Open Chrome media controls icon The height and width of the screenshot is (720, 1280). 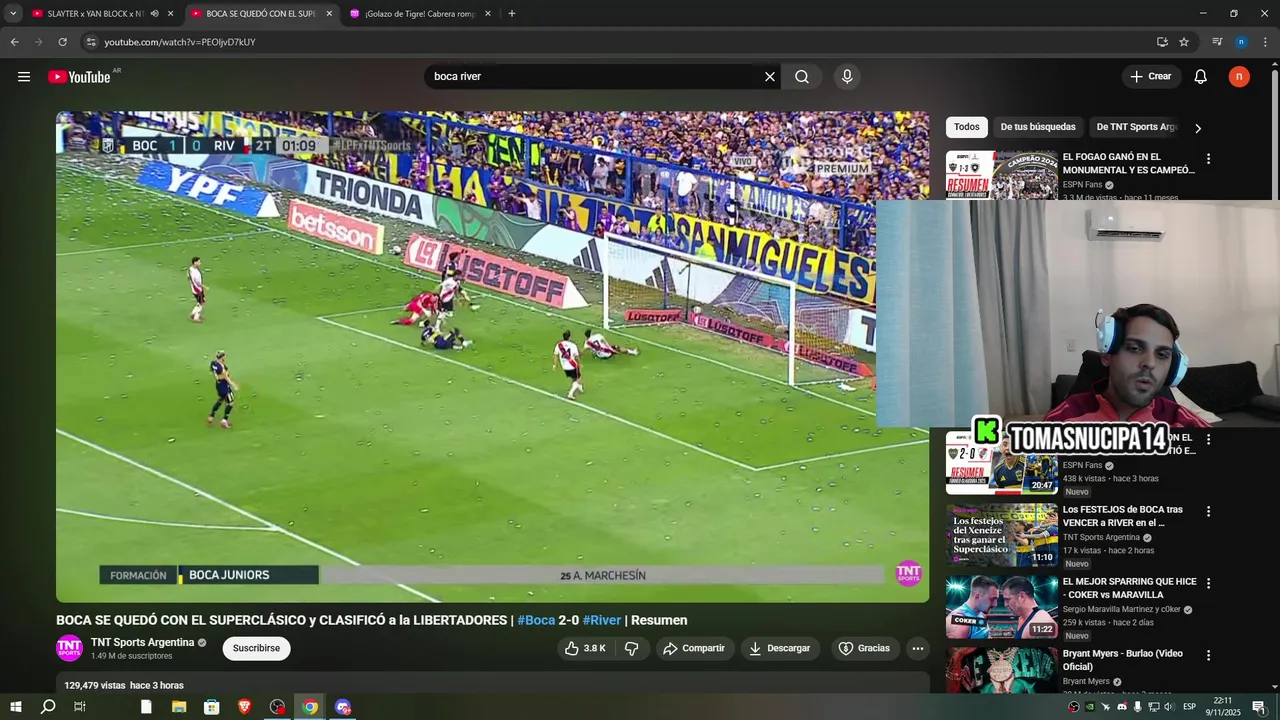(1217, 42)
